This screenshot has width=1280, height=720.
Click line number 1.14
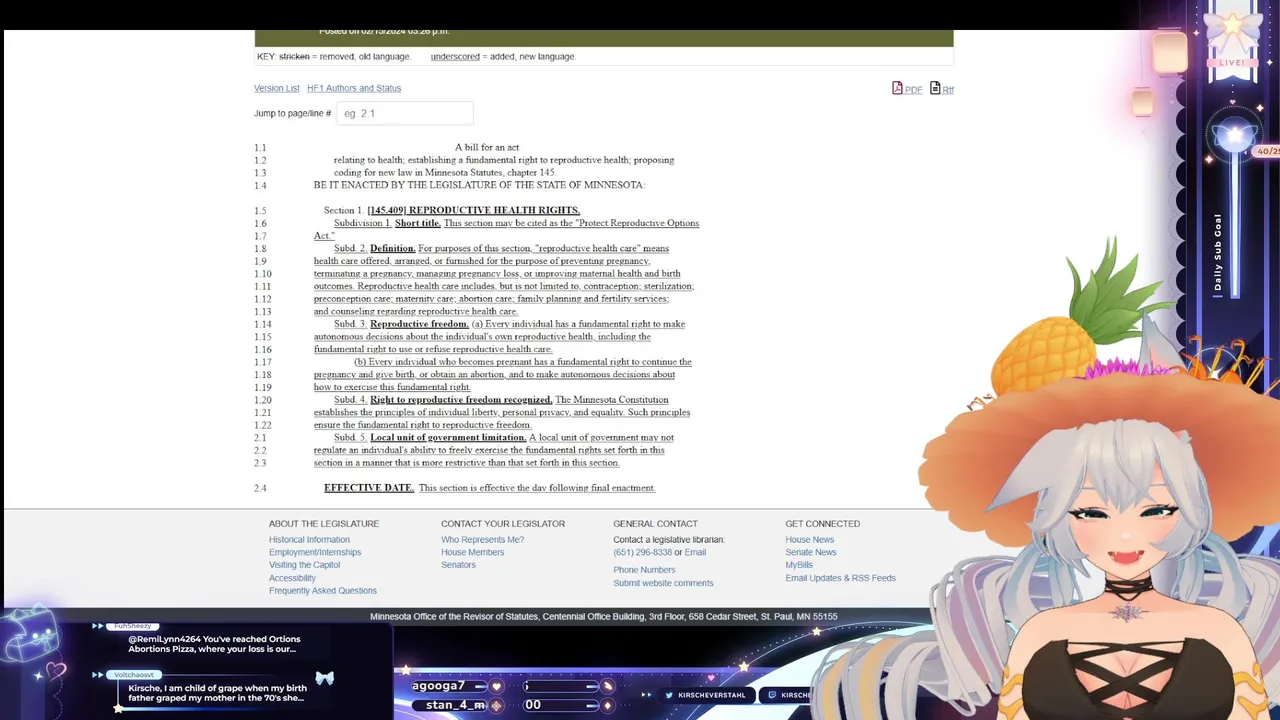(263, 324)
